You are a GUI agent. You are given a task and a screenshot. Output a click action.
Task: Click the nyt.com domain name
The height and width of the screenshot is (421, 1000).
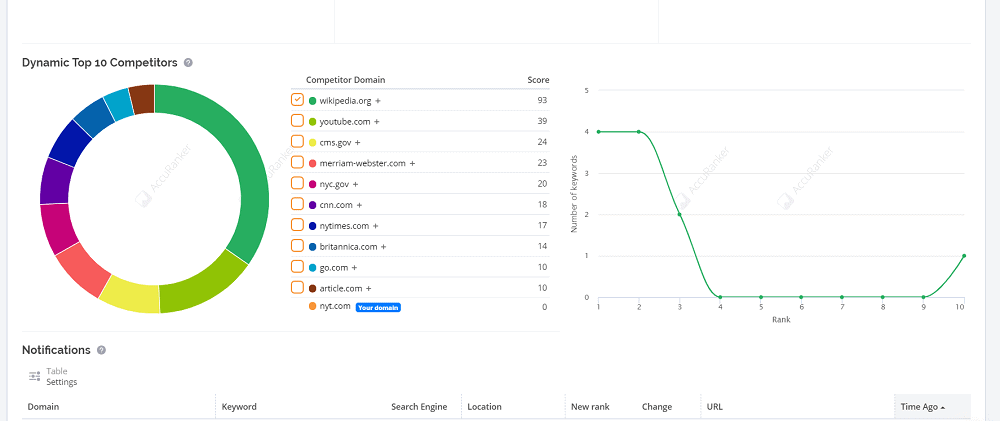click(x=335, y=306)
